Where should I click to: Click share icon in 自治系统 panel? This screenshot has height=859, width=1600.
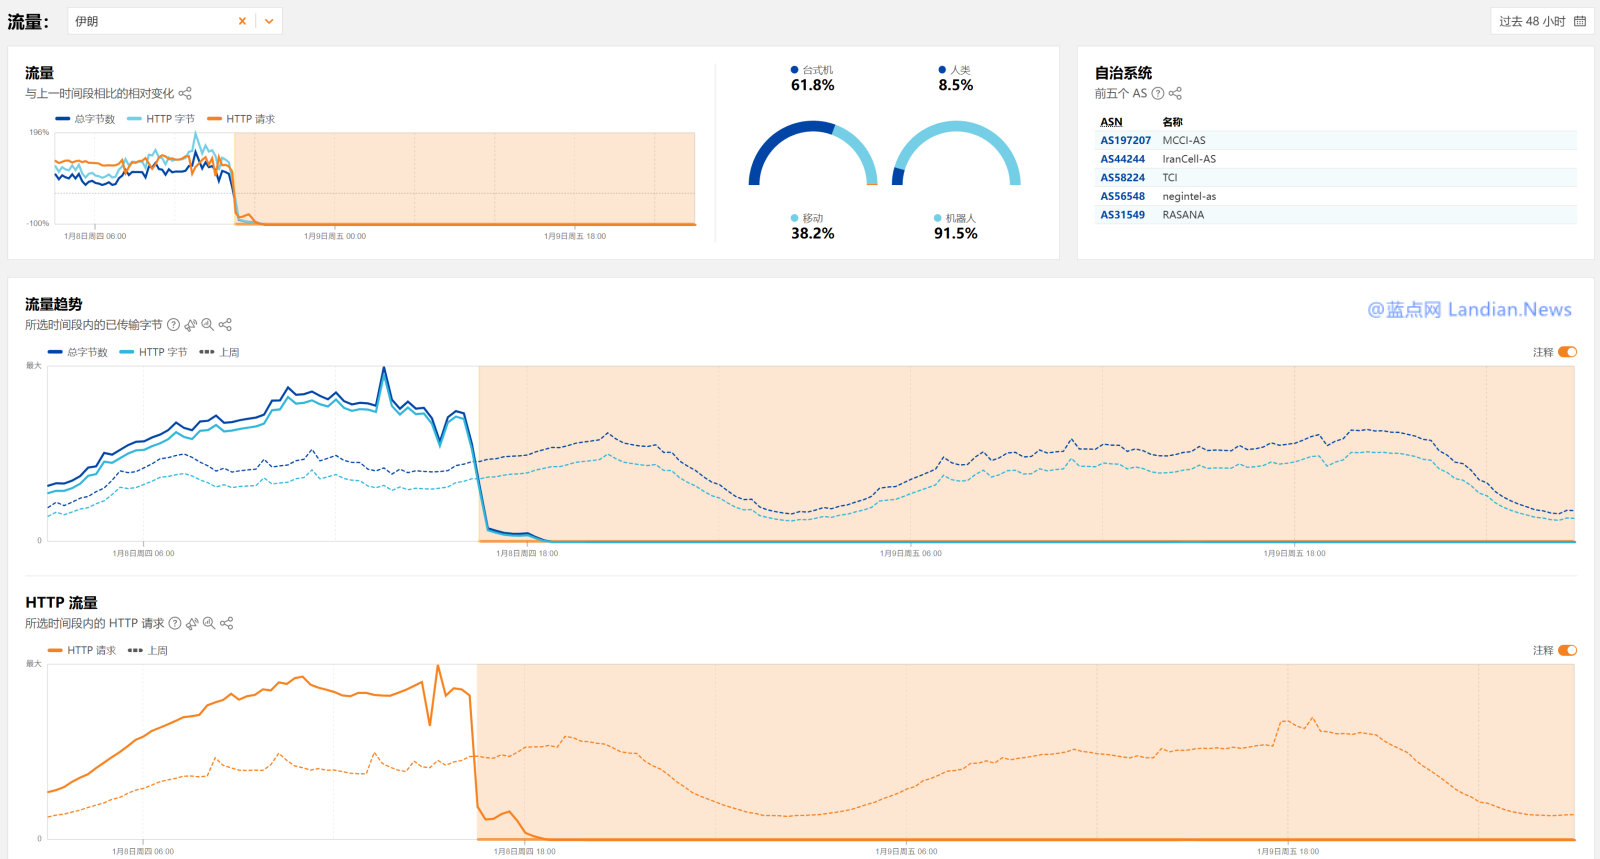(1175, 94)
